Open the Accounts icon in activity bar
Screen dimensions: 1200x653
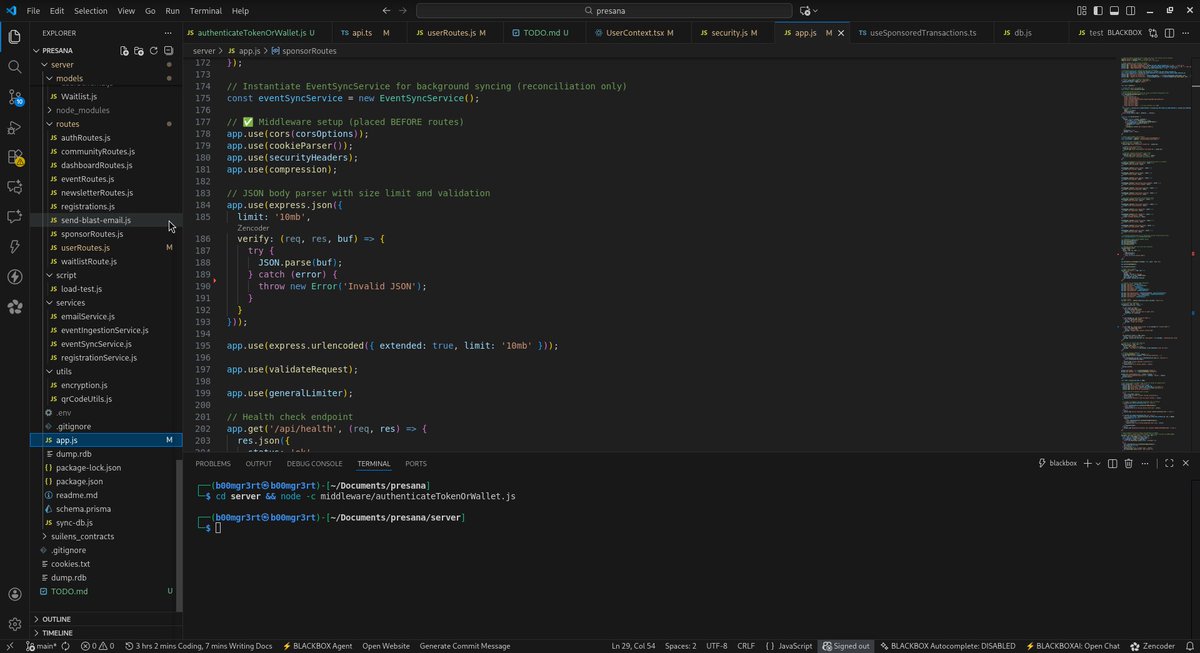point(15,594)
